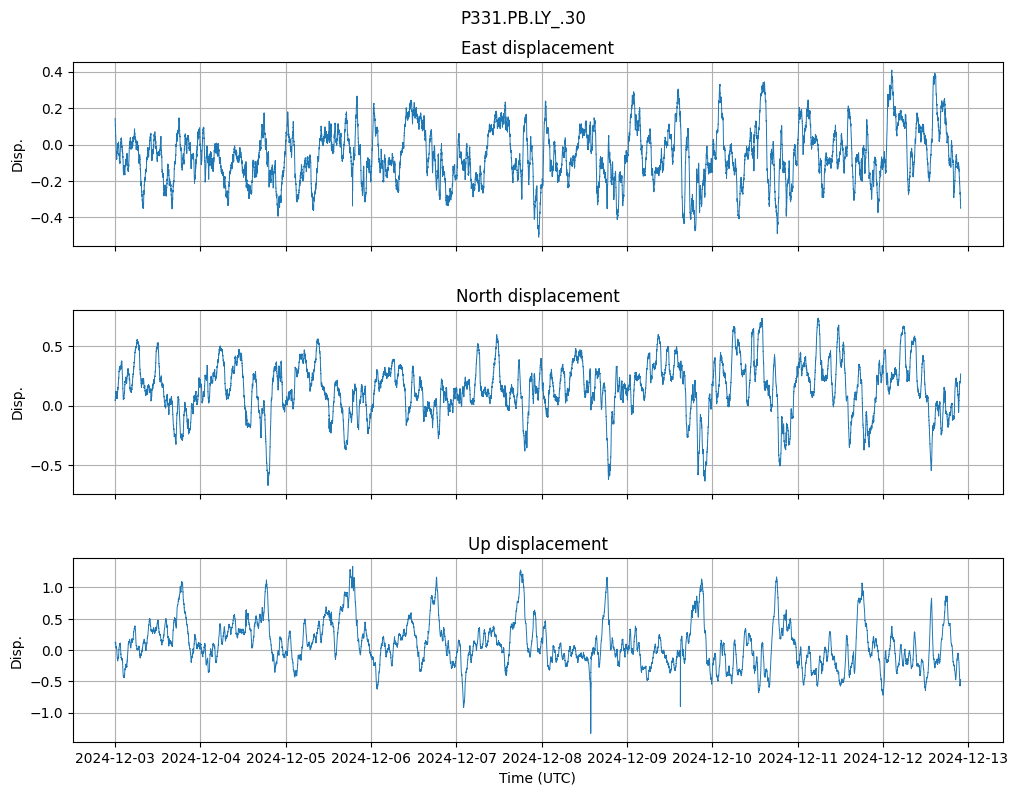
Task: Click the 0.5 tick on North y-axis
Action: click(51, 347)
